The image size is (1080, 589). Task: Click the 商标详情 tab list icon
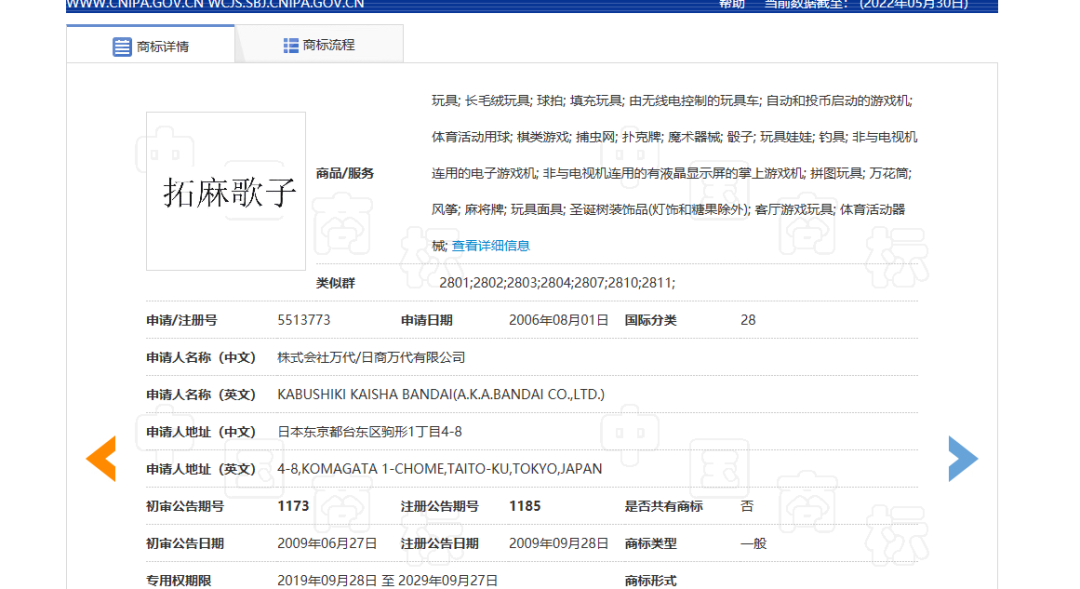tap(122, 47)
